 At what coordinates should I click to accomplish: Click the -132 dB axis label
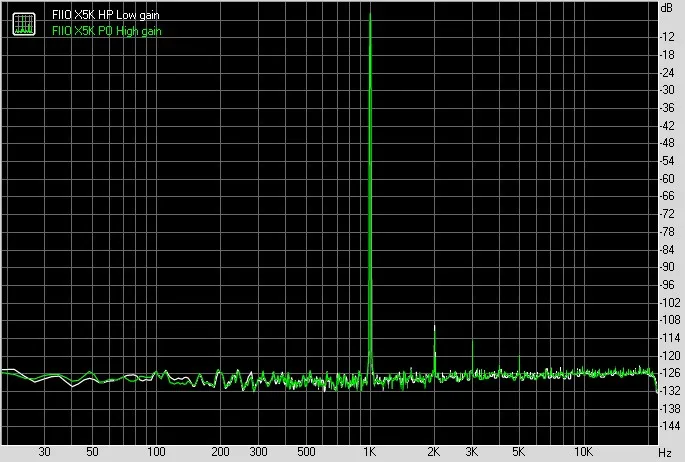point(669,390)
